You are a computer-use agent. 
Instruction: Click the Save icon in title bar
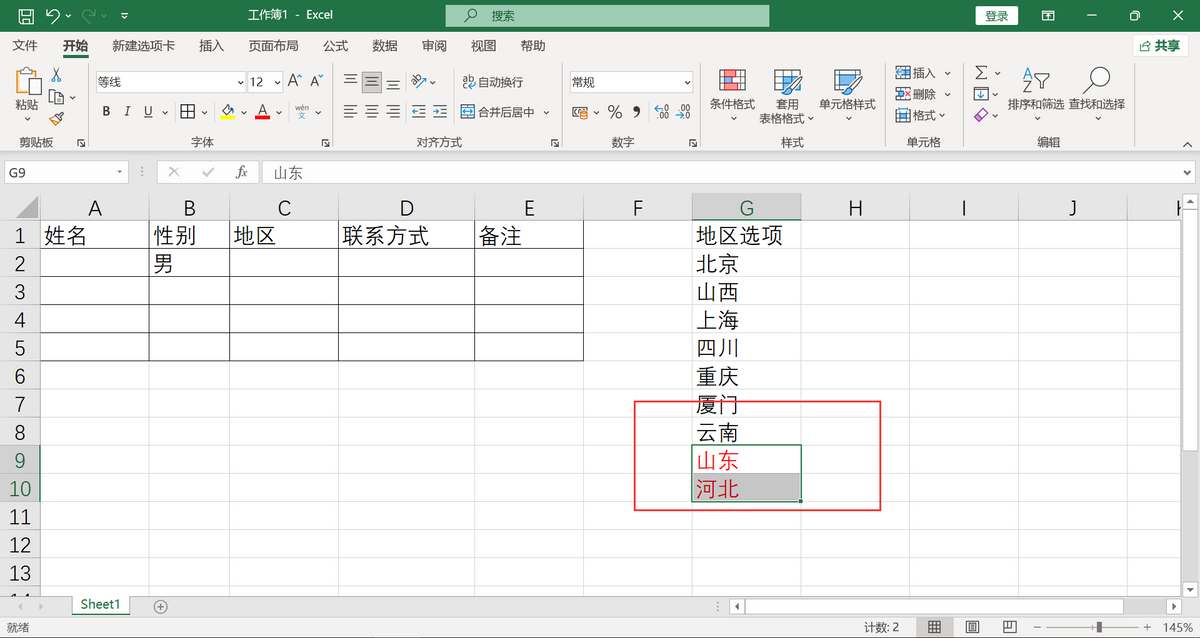26,16
